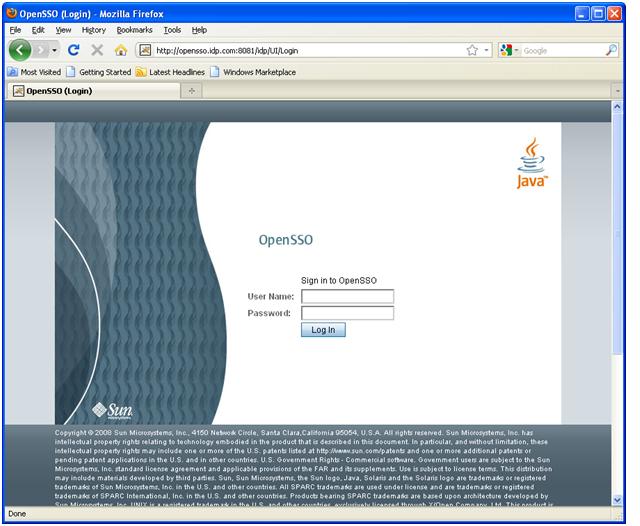Focus the Google search box

pos(562,51)
